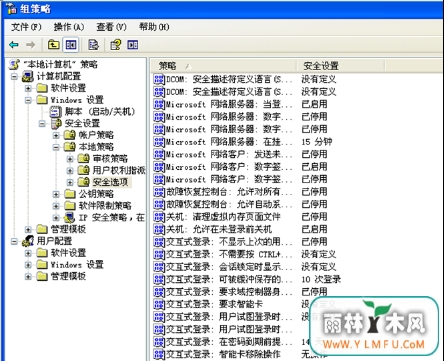Select the 脚本 (启动/关机) scripts icon
This screenshot has height=361, width=444.
[55, 112]
